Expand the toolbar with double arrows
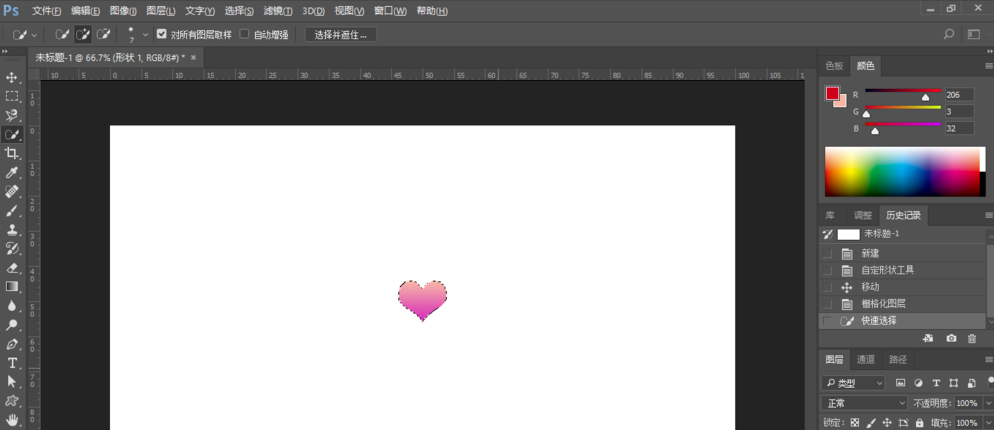 [x=4, y=51]
